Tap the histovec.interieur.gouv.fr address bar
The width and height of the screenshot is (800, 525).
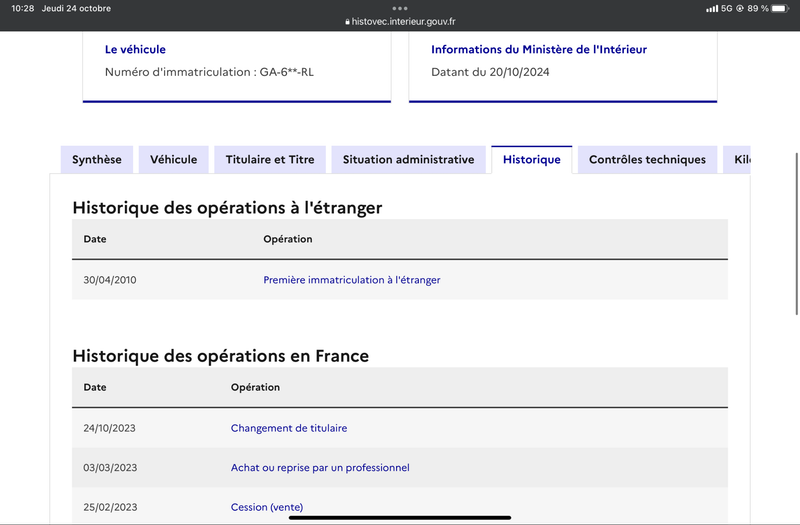pyautogui.click(x=400, y=21)
